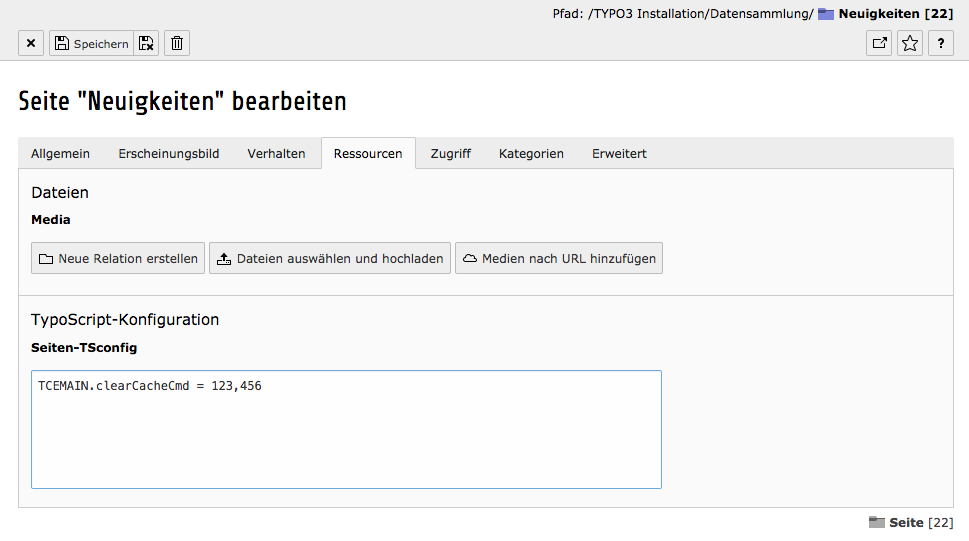Open the Kategorien tab
This screenshot has width=969, height=541.
(531, 153)
